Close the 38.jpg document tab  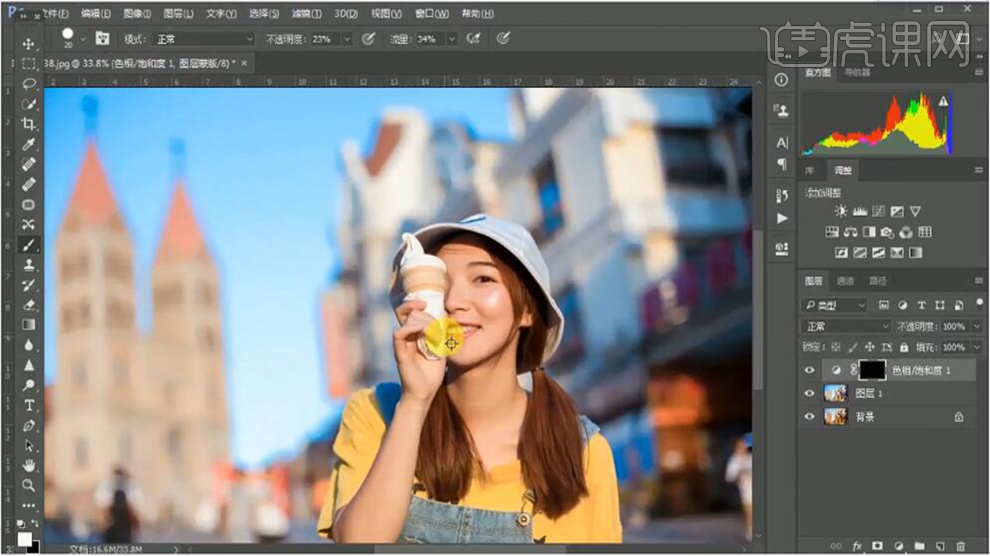244,62
